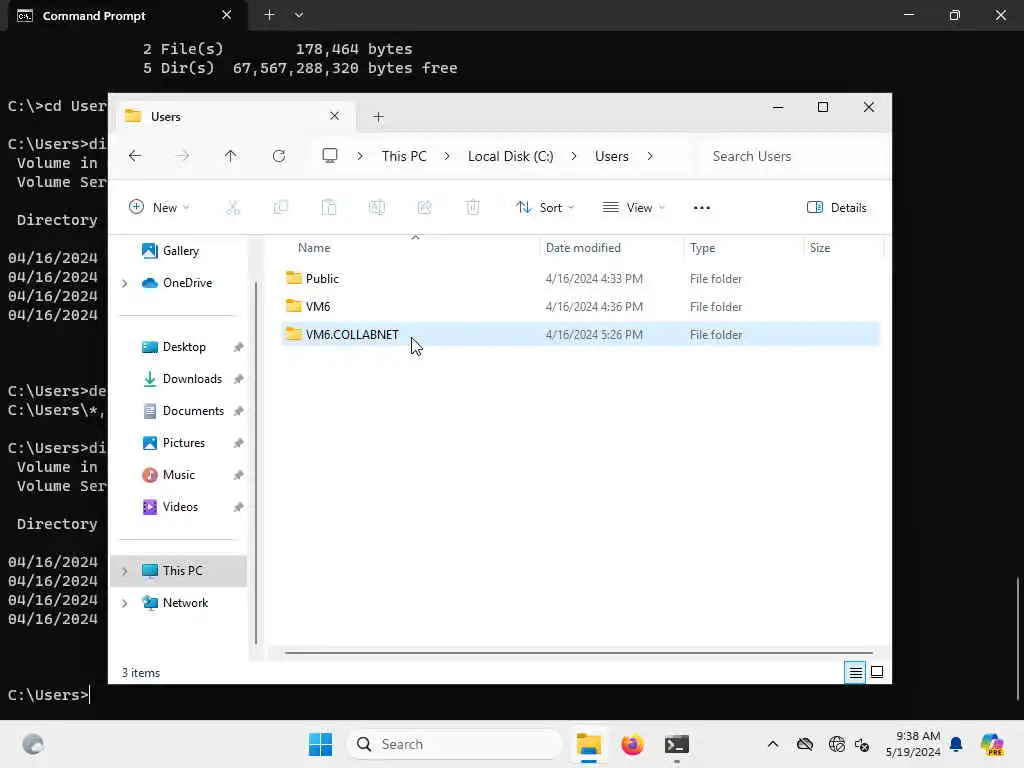Add a new File Explorer tab
Image resolution: width=1024 pixels, height=768 pixels.
point(378,117)
